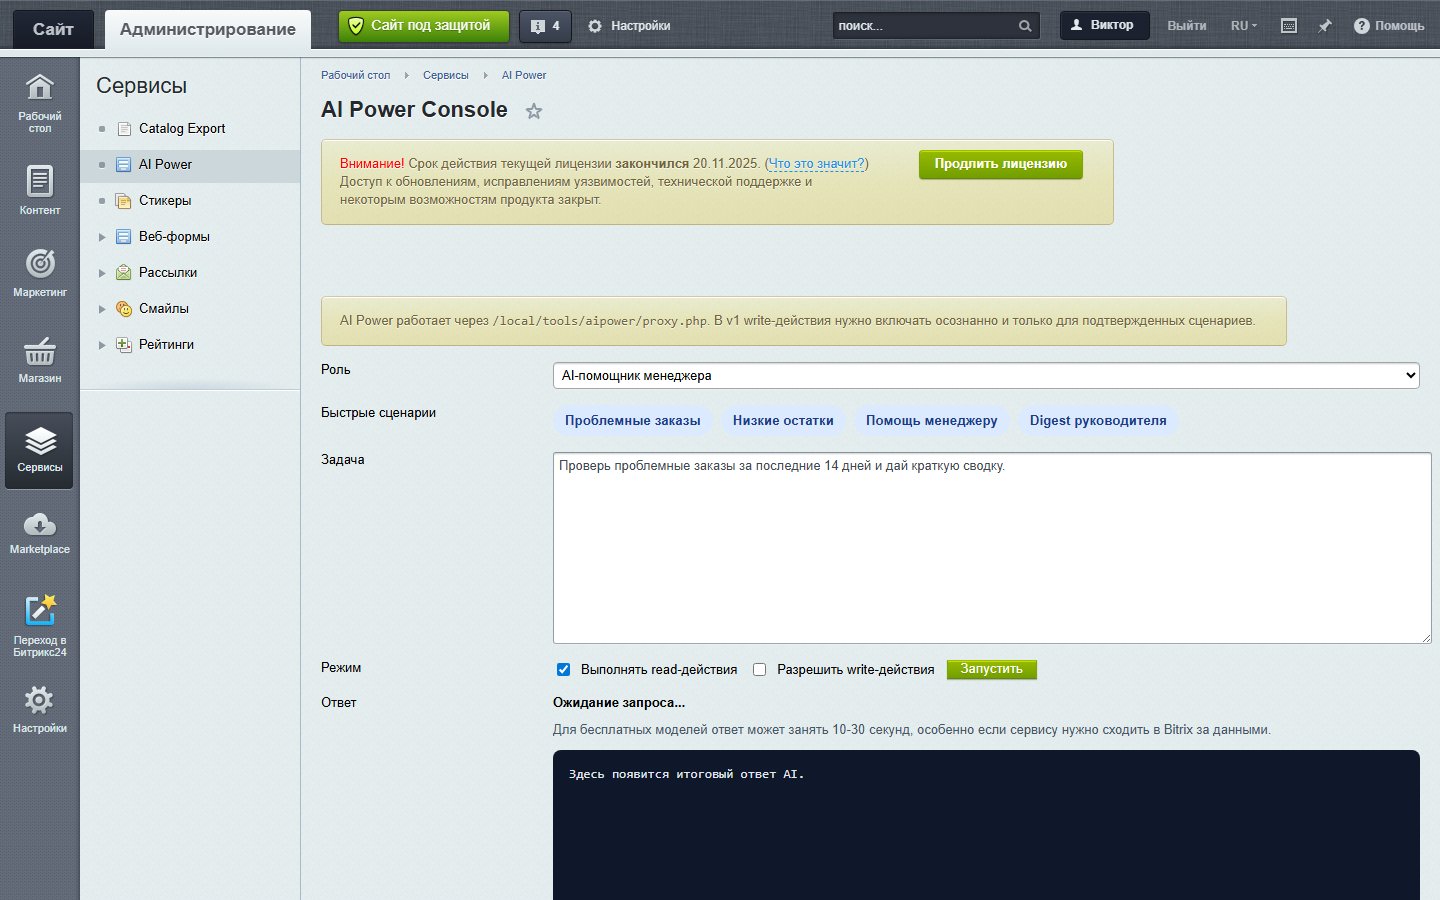Viewport: 1440px width, 900px height.
Task: Open the Контент section icon
Action: click(x=40, y=181)
